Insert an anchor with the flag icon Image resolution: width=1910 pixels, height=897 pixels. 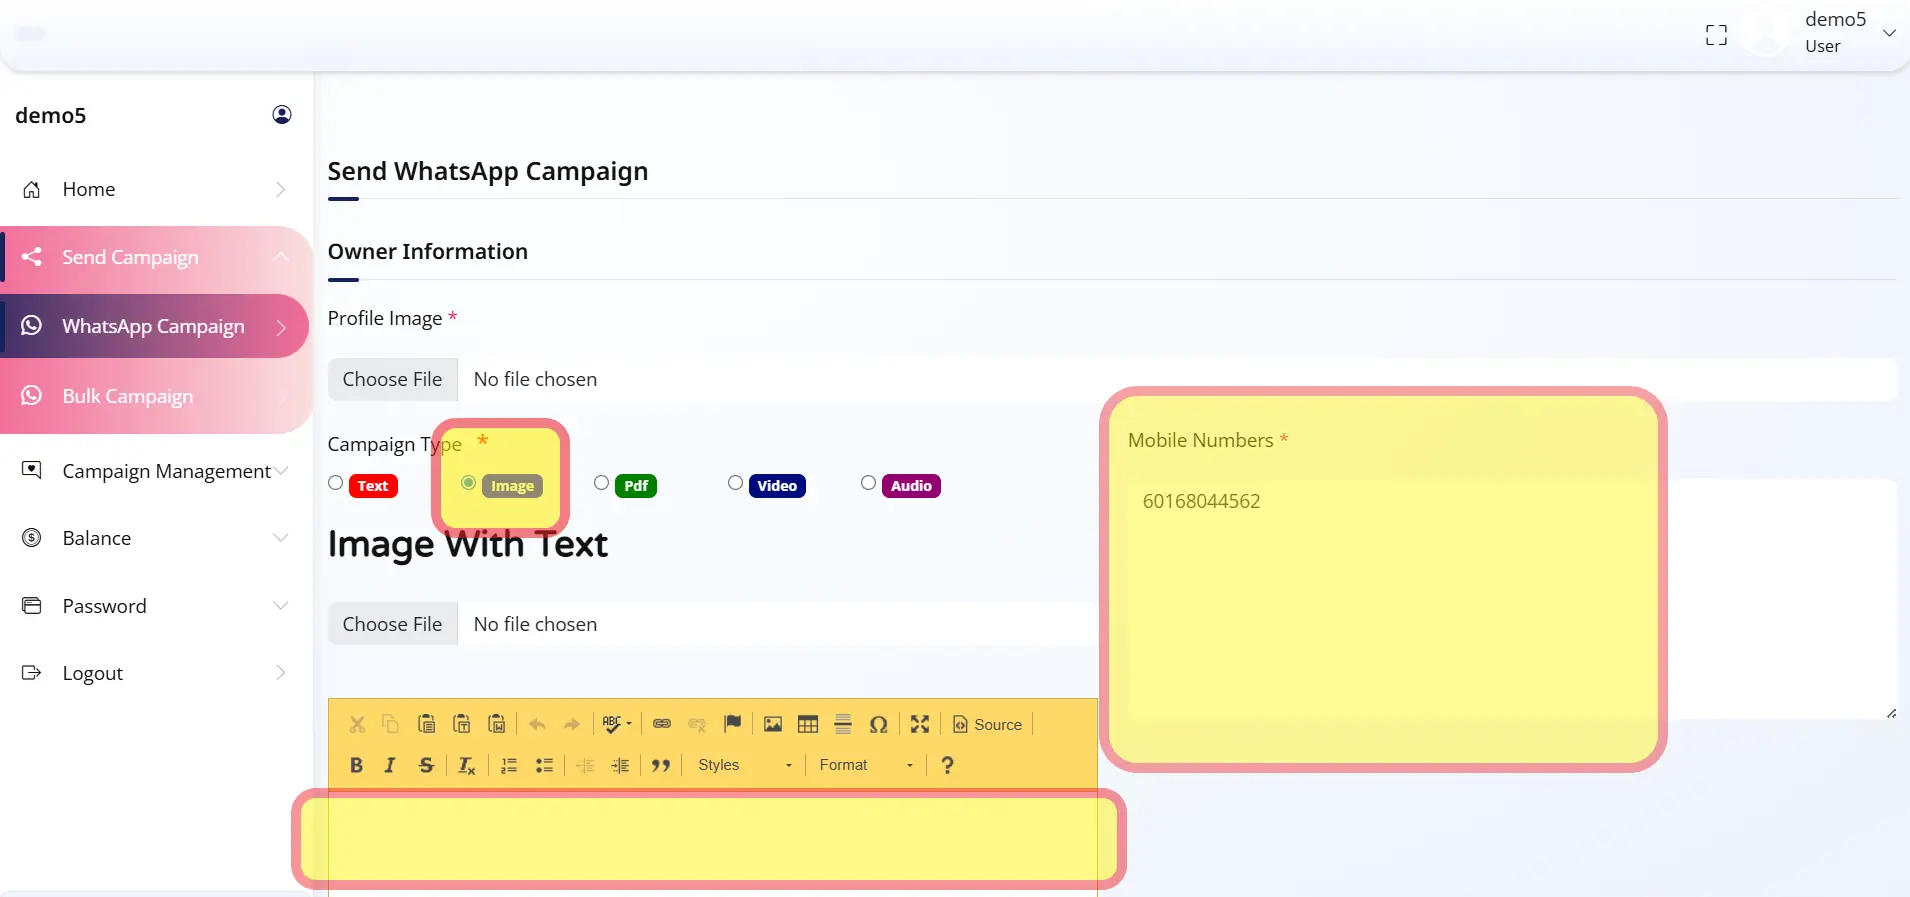[732, 724]
